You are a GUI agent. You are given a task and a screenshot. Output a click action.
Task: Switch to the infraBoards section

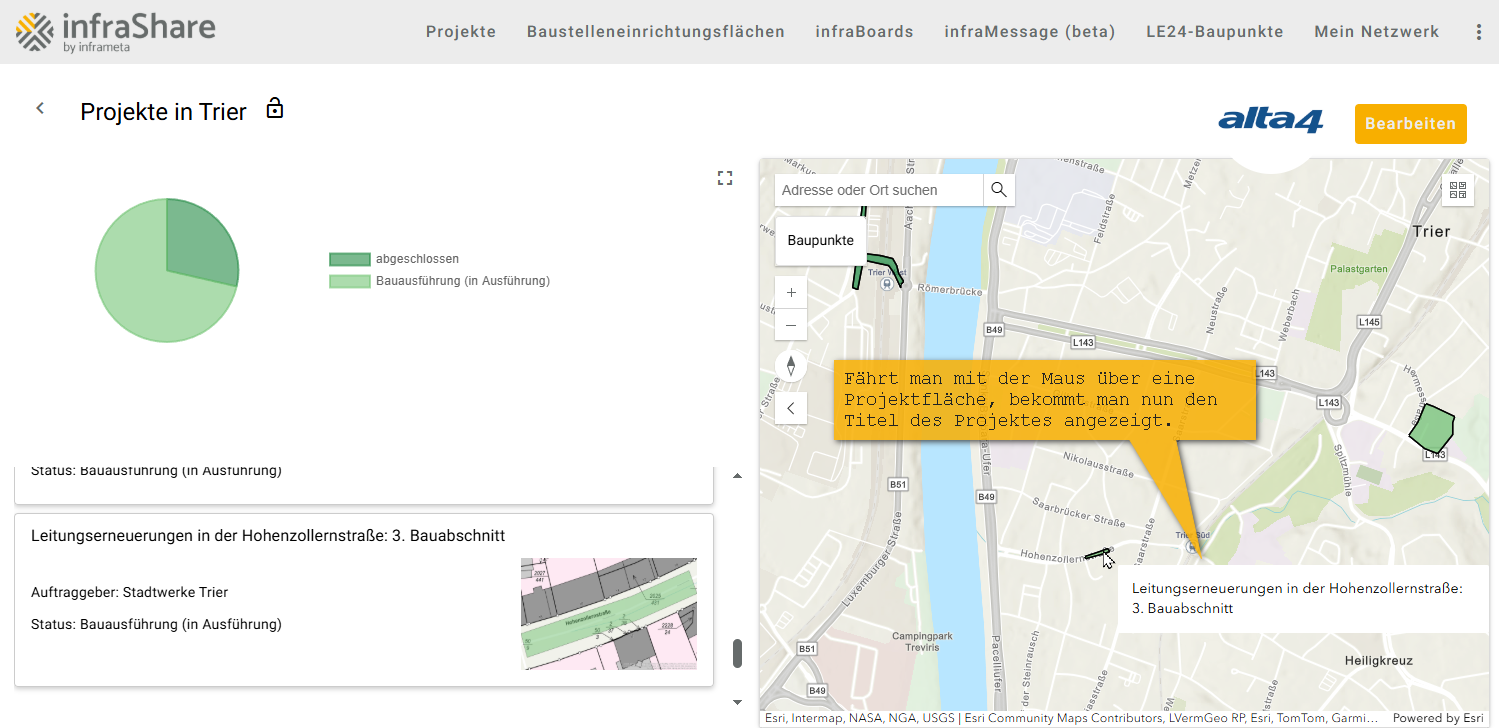coord(864,31)
